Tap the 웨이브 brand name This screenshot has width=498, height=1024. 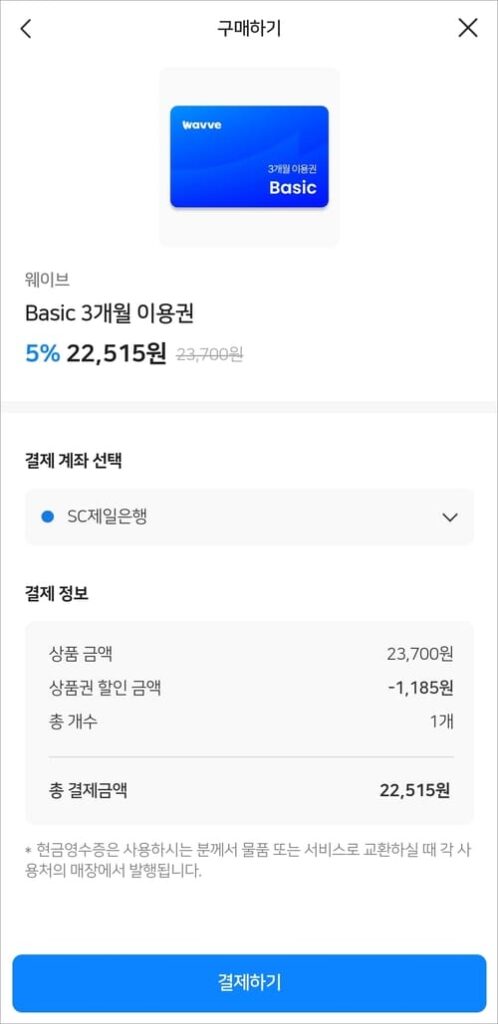(x=48, y=281)
